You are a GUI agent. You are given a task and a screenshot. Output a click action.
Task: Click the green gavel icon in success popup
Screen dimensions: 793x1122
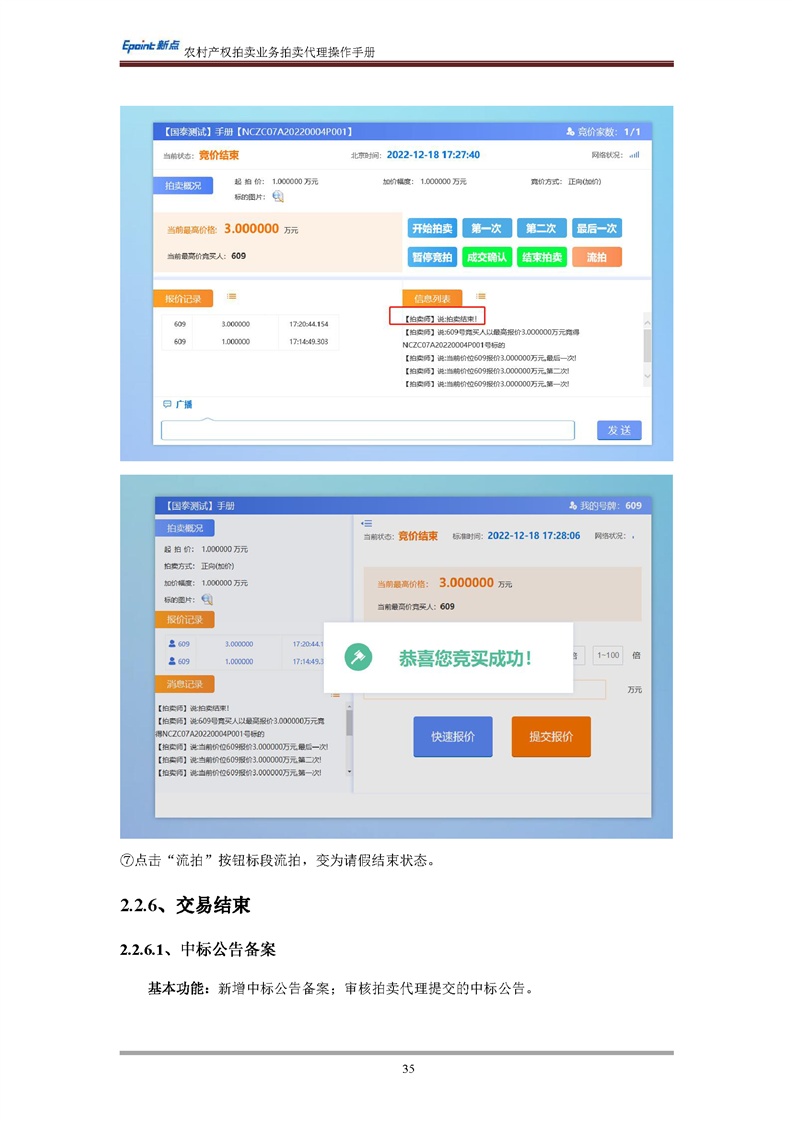[358, 657]
